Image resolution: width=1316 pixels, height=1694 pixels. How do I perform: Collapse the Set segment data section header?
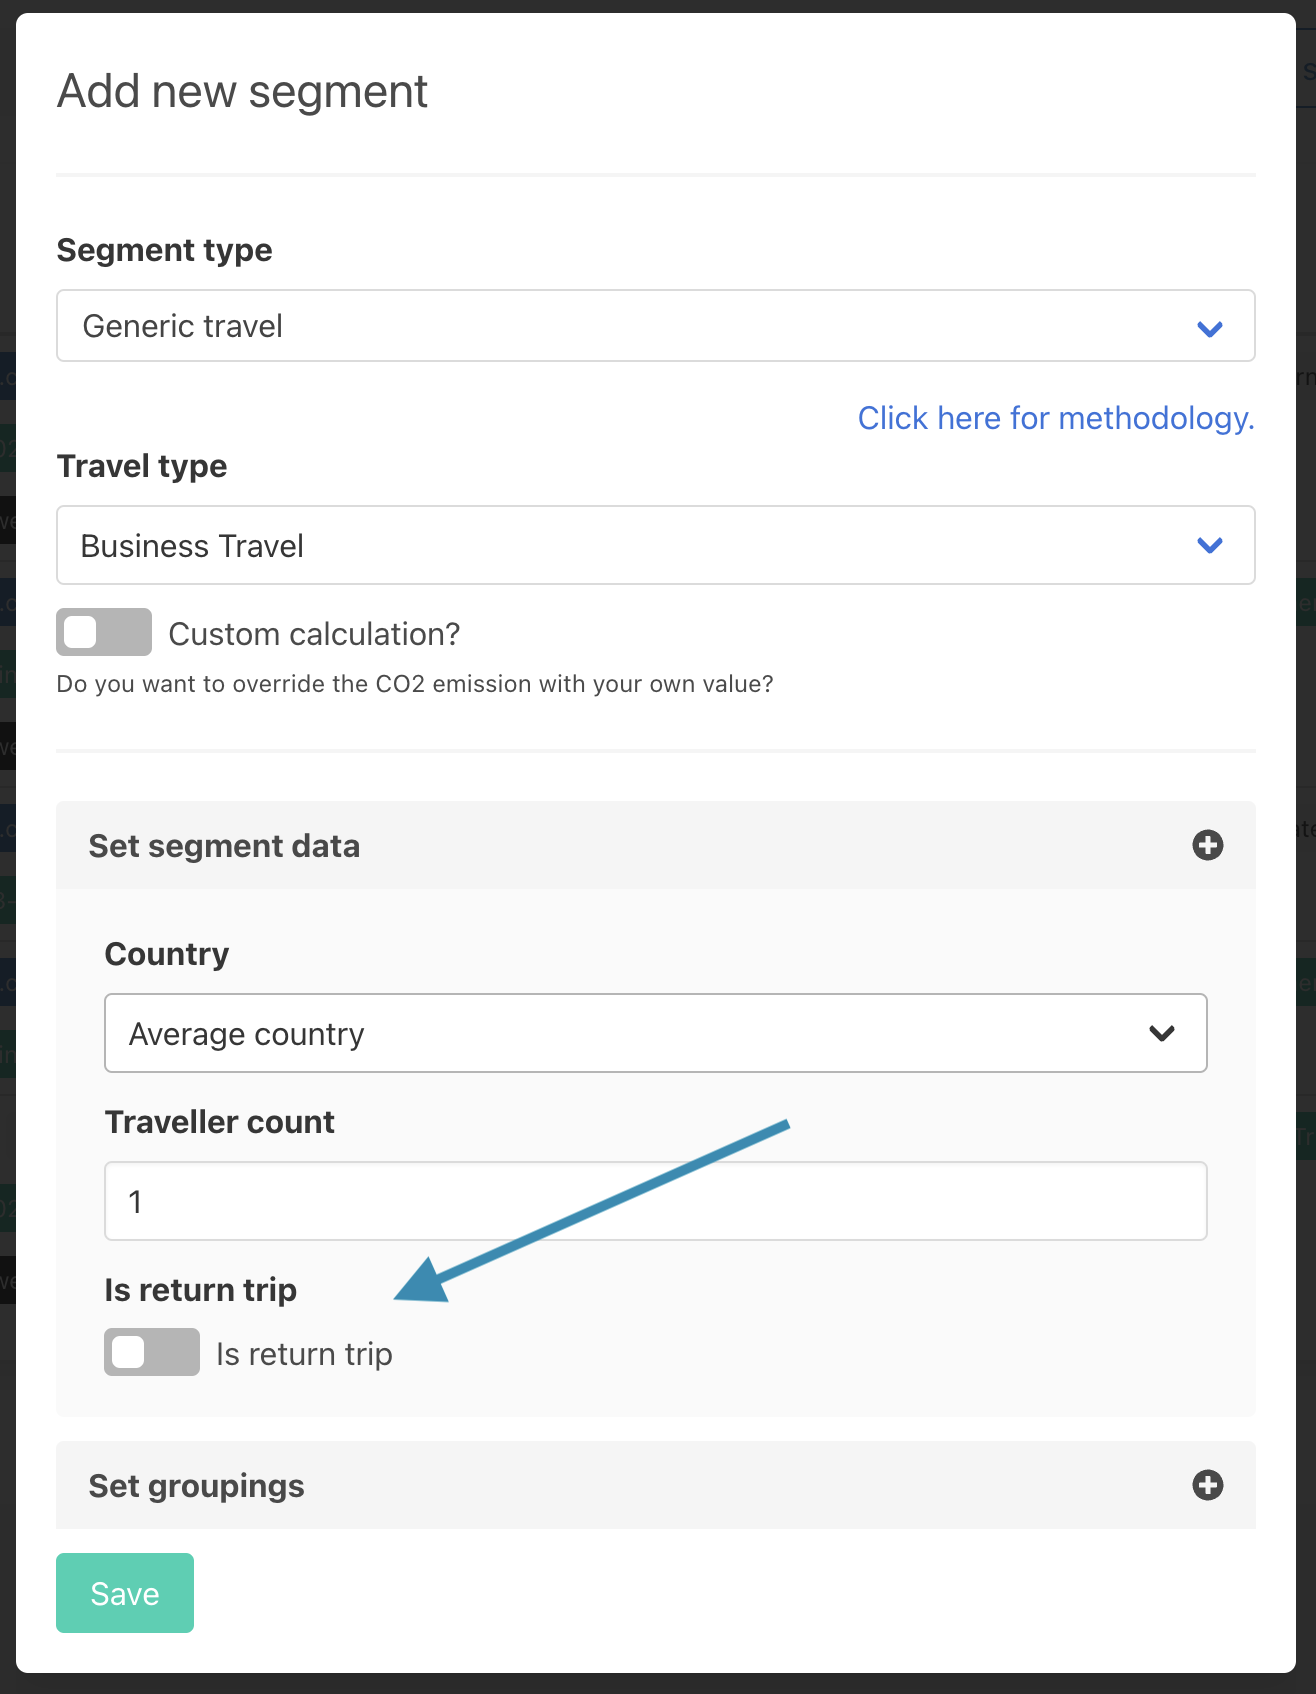[224, 846]
